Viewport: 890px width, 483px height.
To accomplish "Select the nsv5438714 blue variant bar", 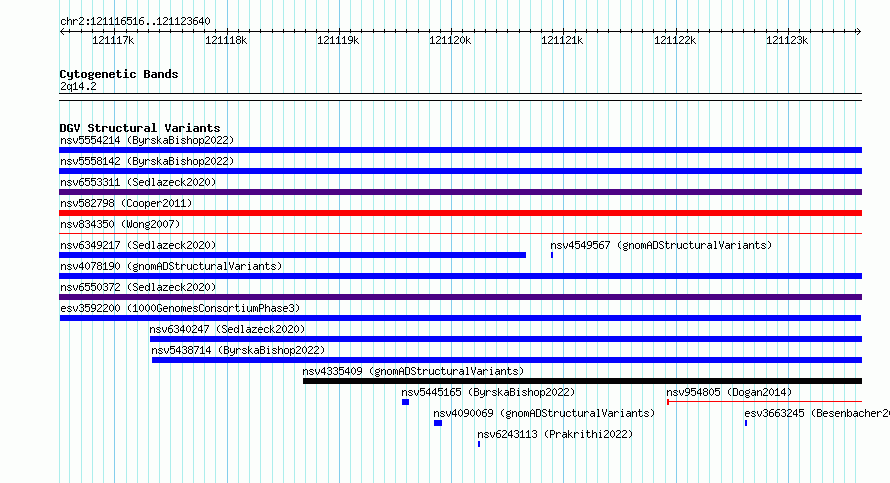I will [x=507, y=360].
